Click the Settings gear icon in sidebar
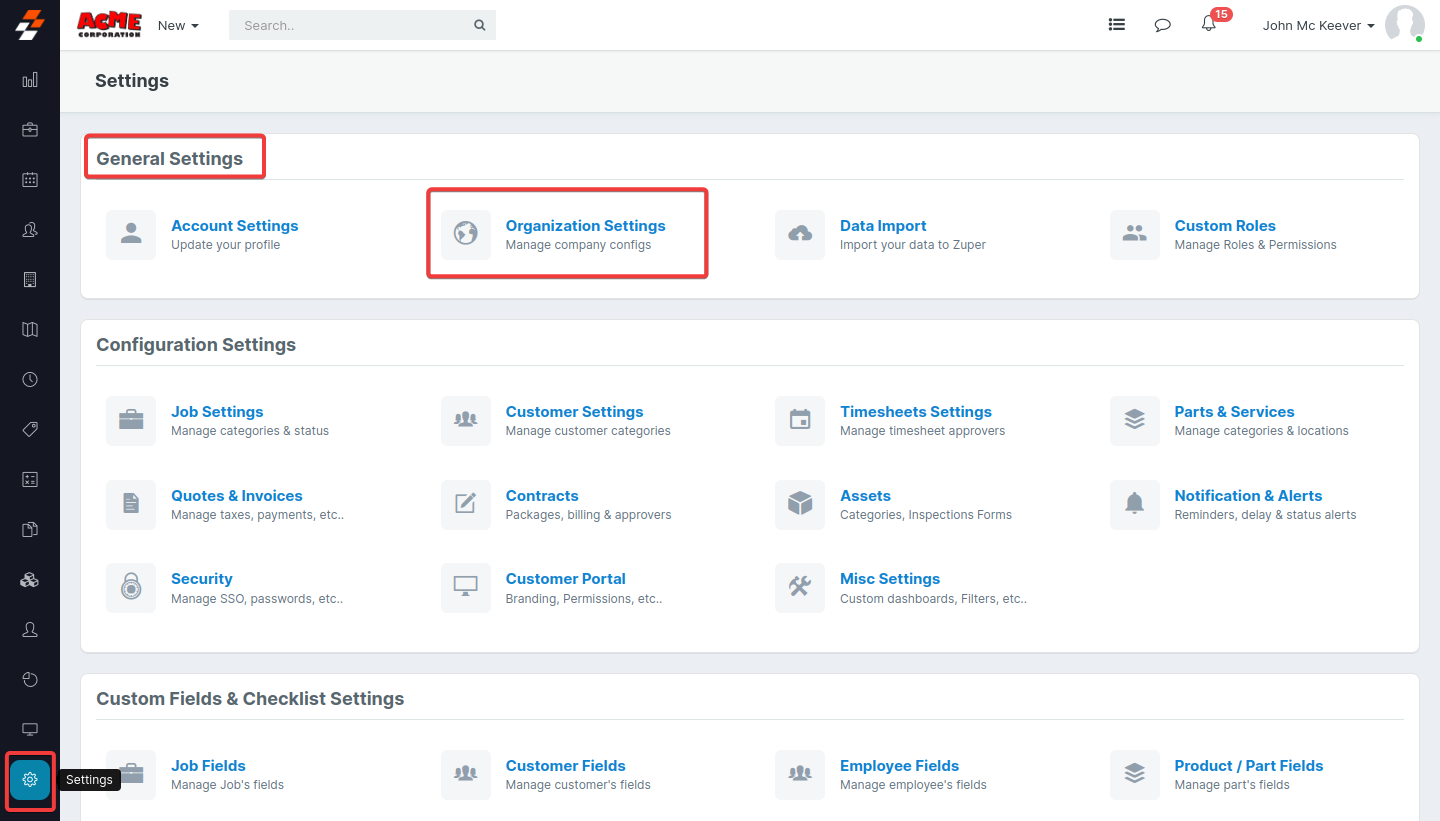This screenshot has height=821, width=1440. pos(30,779)
